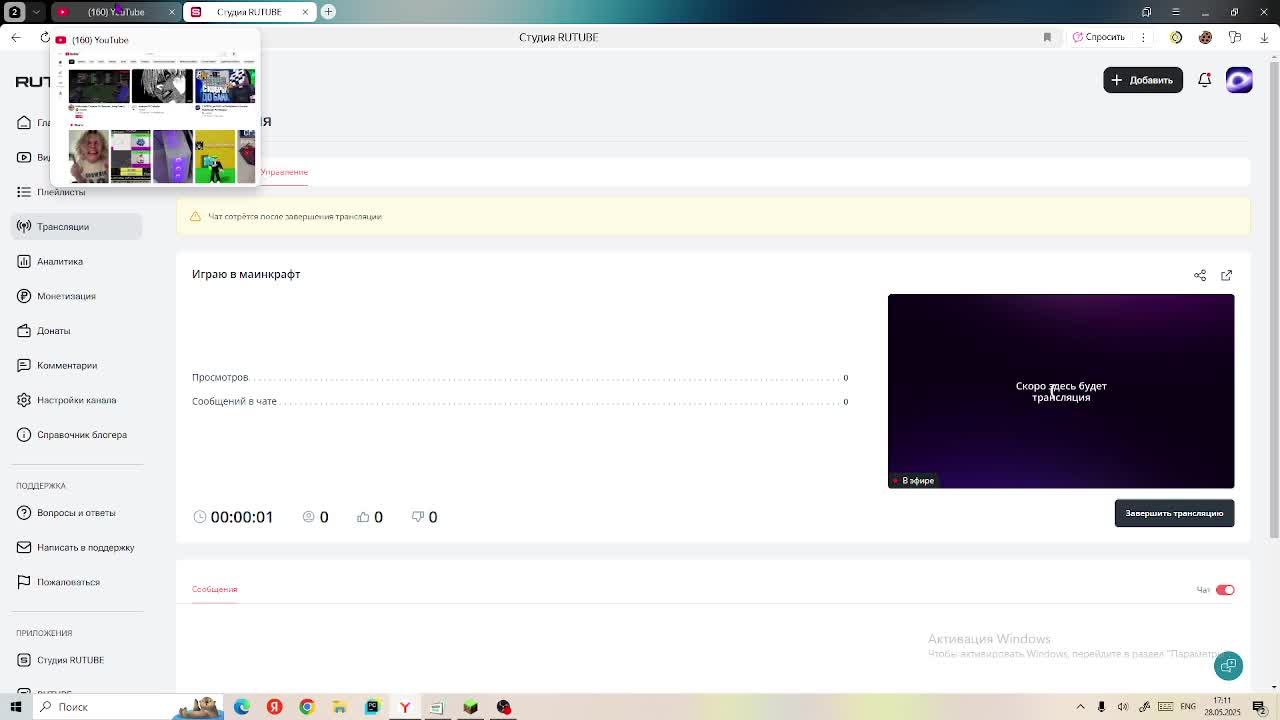
Task: Open Вопросы и ответы support link
Action: tap(76, 513)
